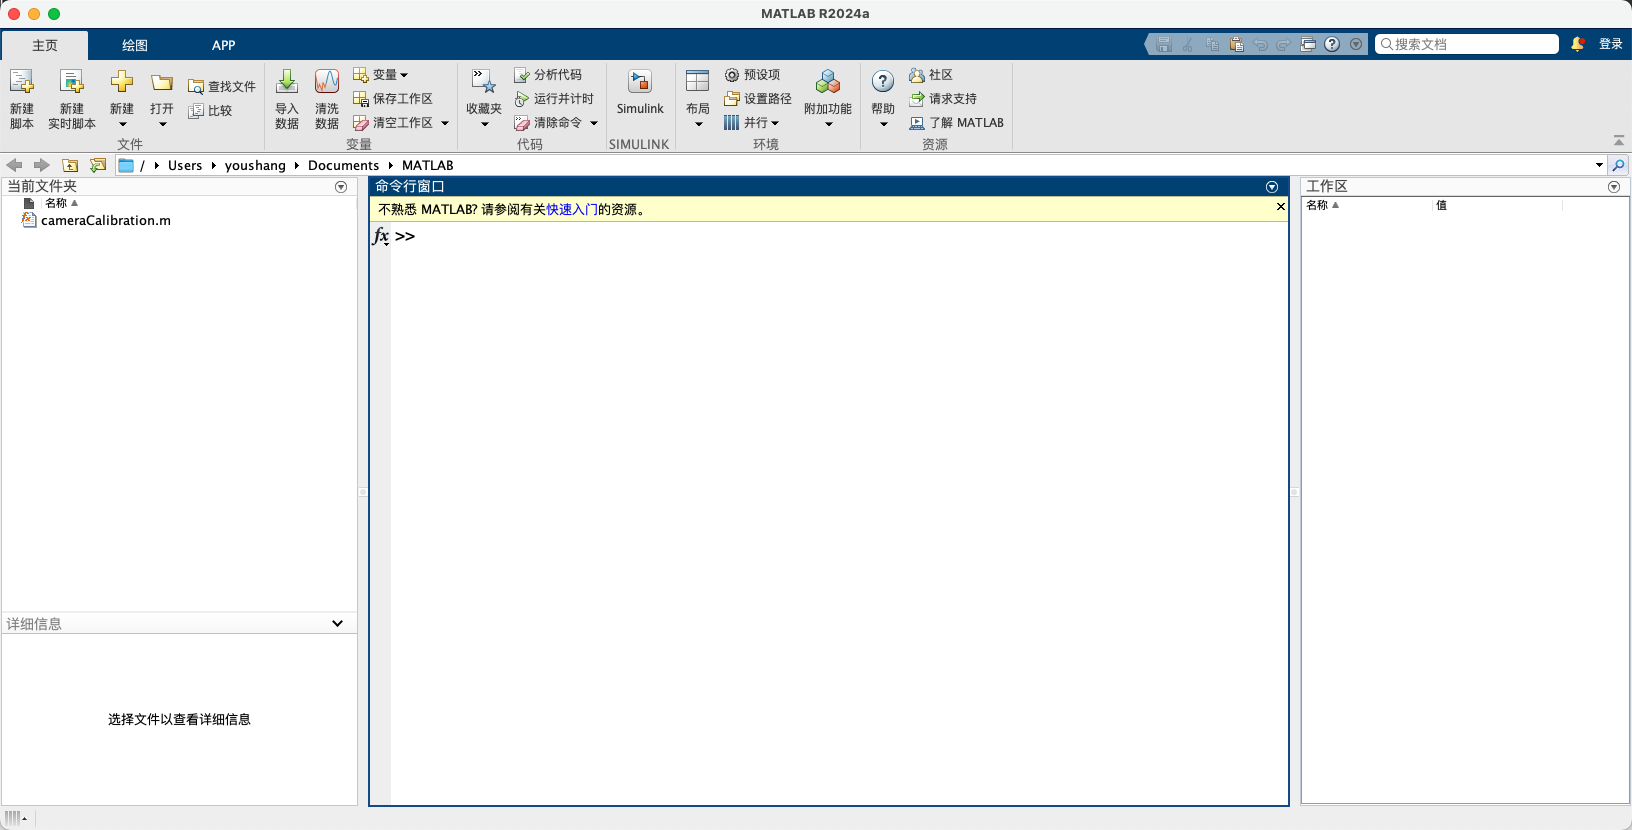The height and width of the screenshot is (830, 1632).
Task: Select cameraCalibration.m in the file list
Action: pyautogui.click(x=106, y=221)
